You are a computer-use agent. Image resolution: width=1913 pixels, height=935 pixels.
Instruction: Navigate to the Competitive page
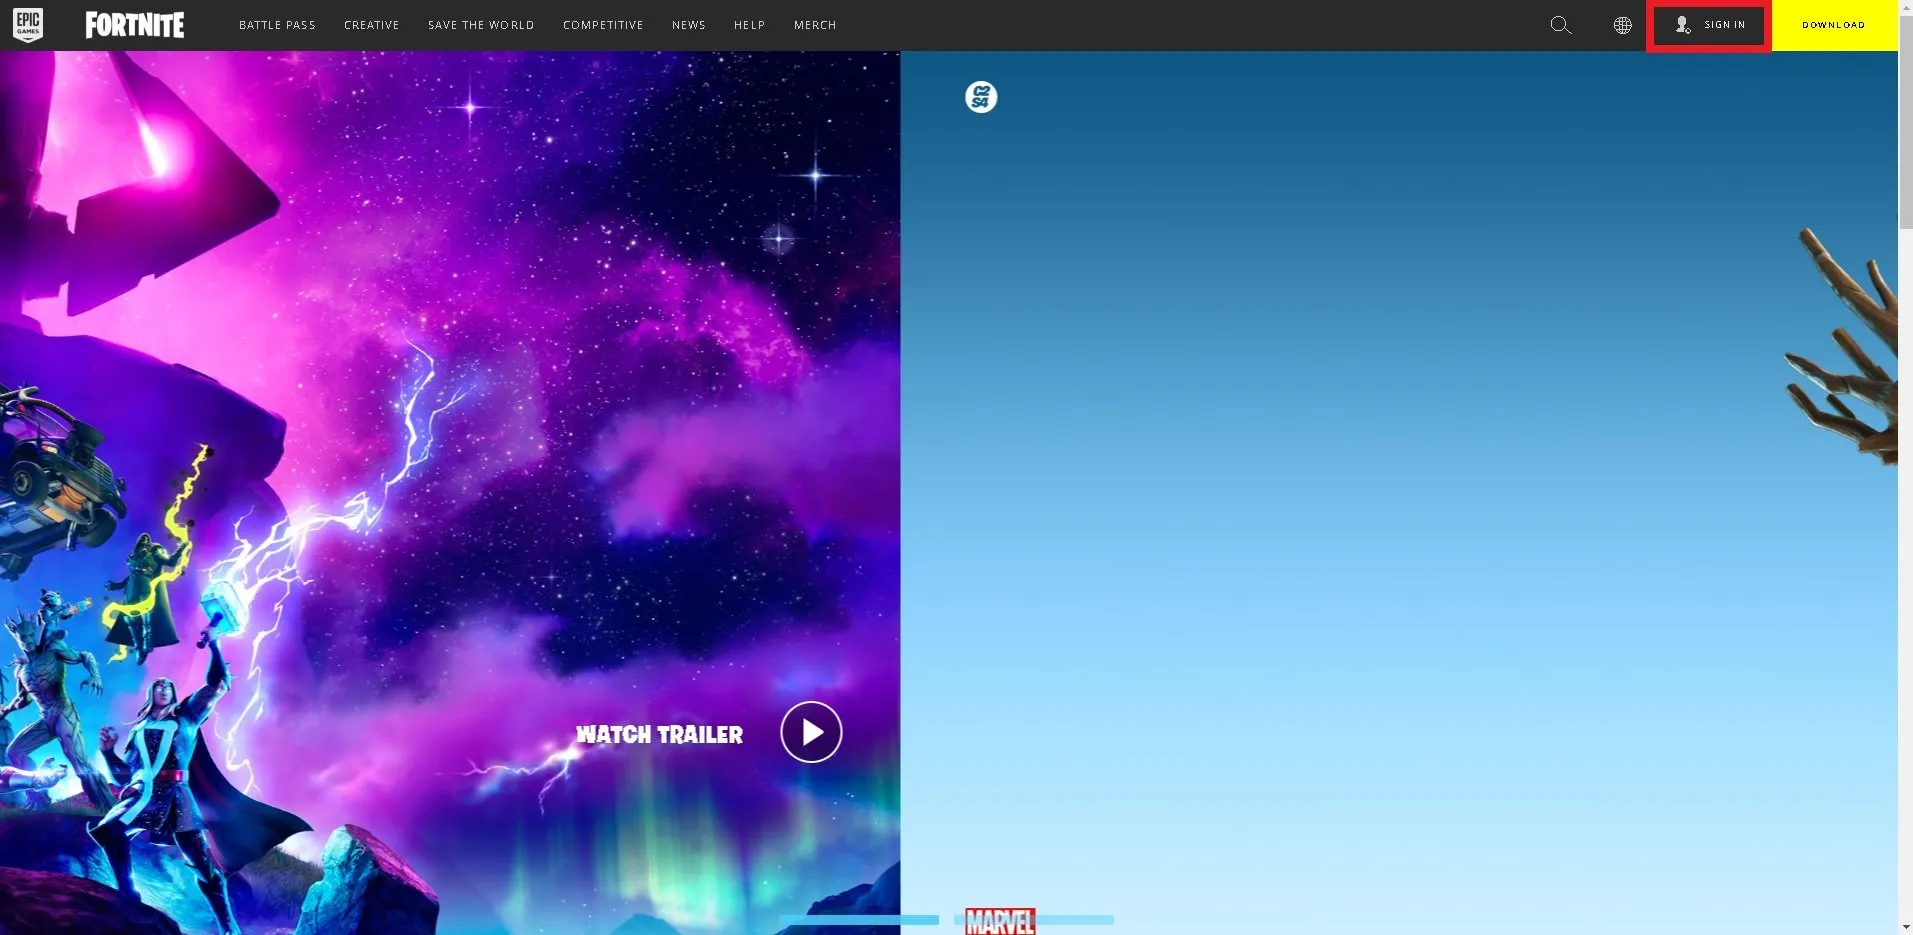[603, 25]
